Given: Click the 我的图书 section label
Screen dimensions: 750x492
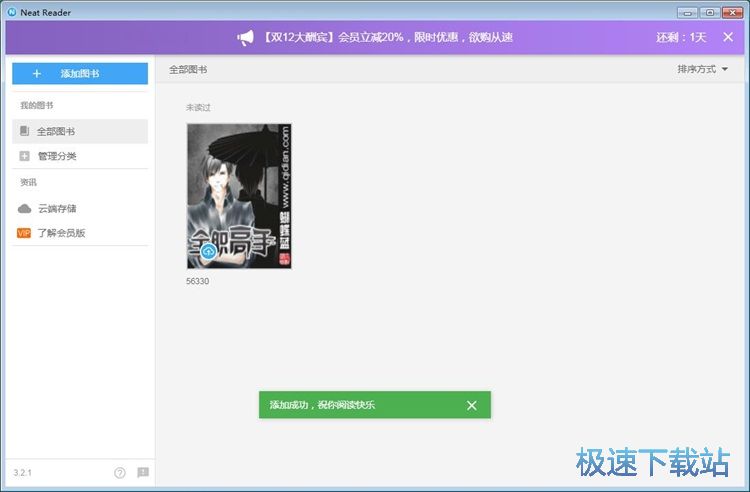Looking at the screenshot, I should click(37, 105).
